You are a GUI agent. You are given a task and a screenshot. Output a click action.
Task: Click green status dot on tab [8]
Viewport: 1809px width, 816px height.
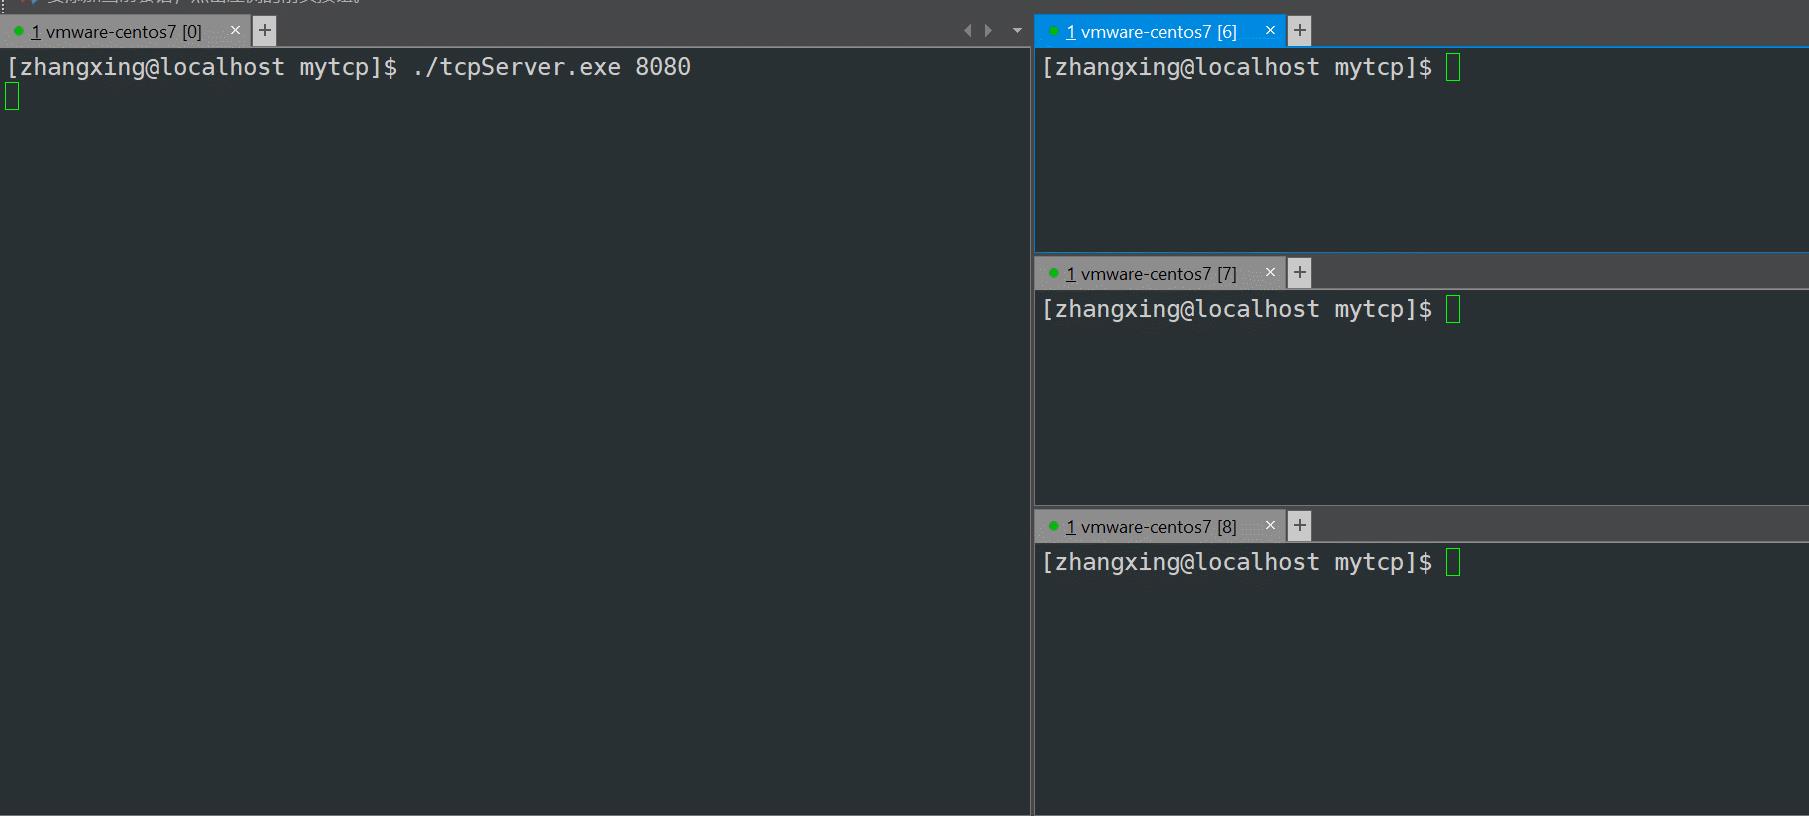click(1053, 526)
